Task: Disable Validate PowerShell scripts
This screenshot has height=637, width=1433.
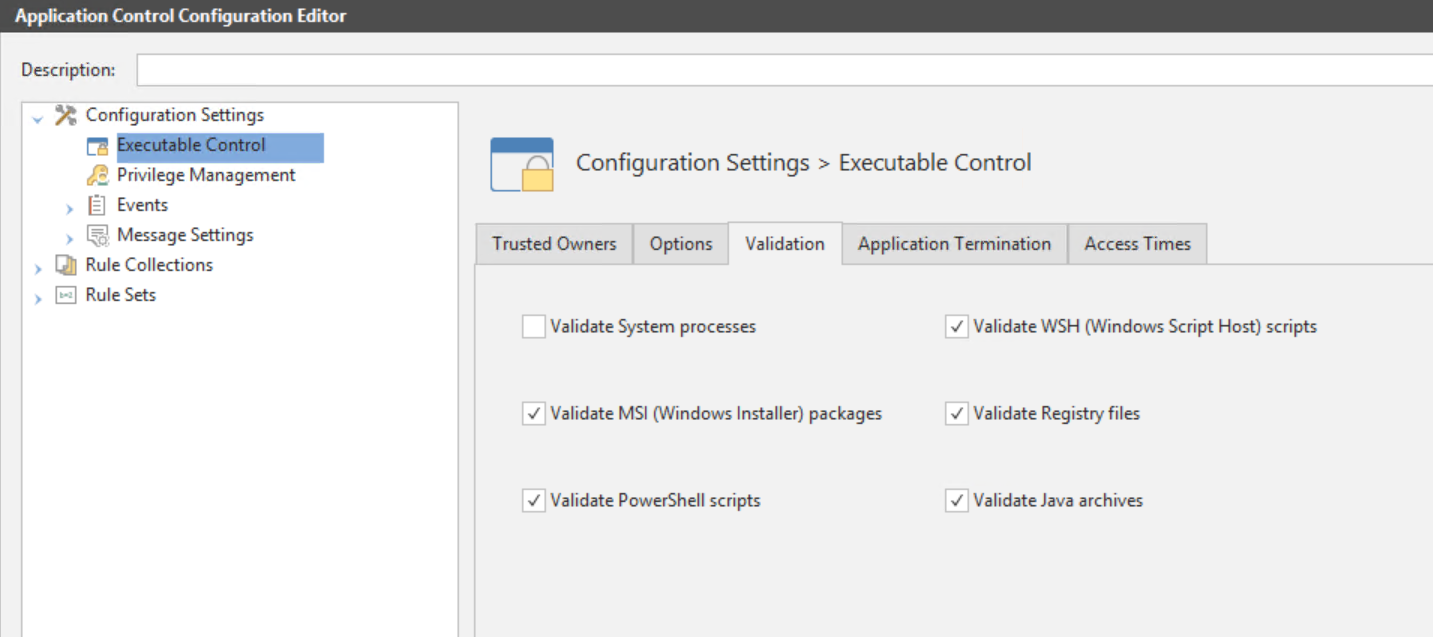Action: point(533,500)
